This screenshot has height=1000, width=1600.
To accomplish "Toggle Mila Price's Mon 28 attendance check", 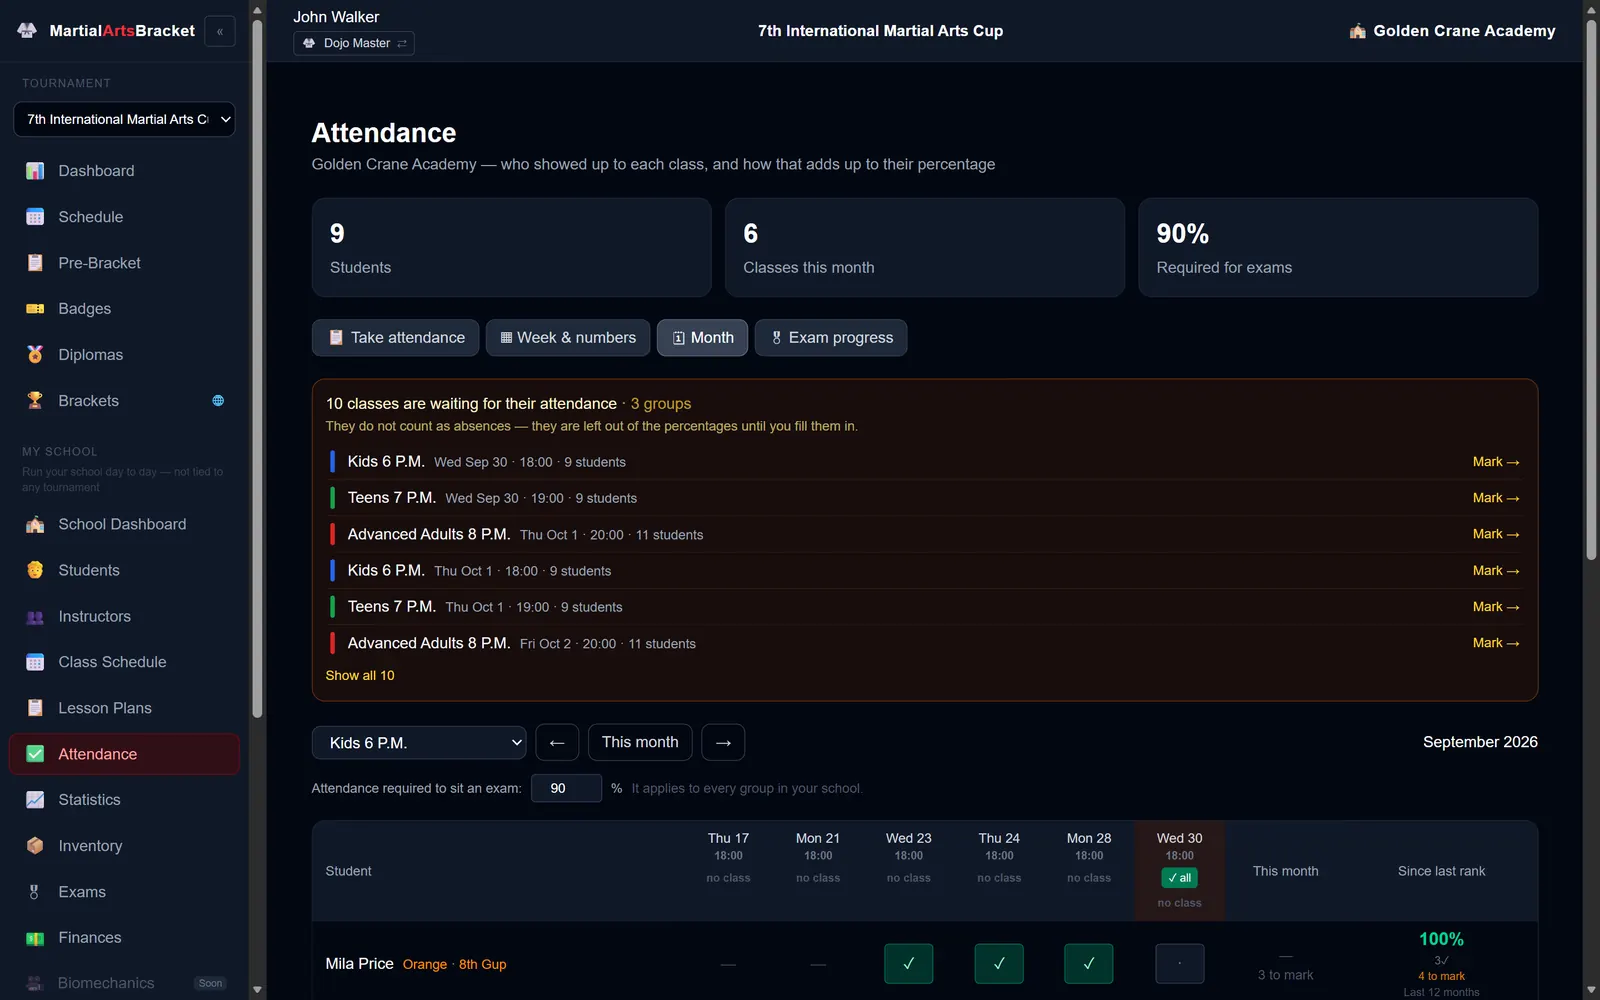I will point(1089,964).
